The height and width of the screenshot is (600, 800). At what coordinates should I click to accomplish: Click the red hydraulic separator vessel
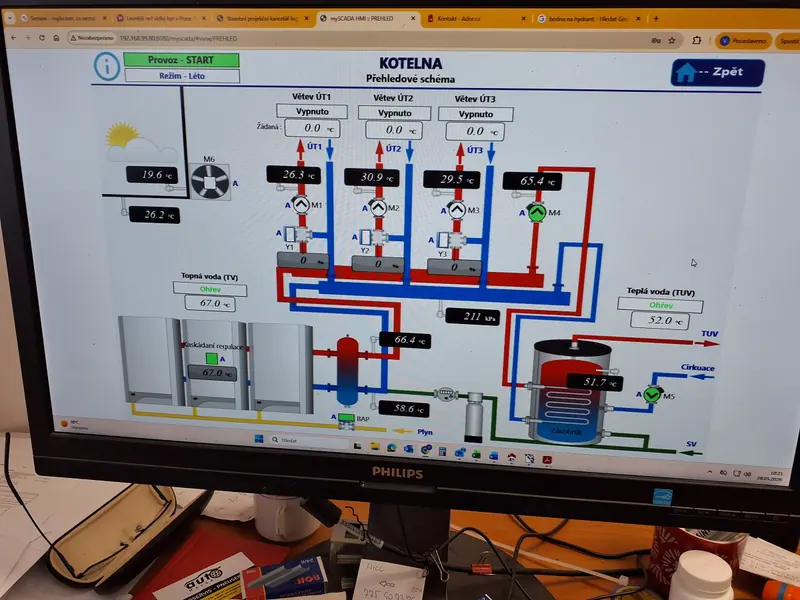(347, 371)
